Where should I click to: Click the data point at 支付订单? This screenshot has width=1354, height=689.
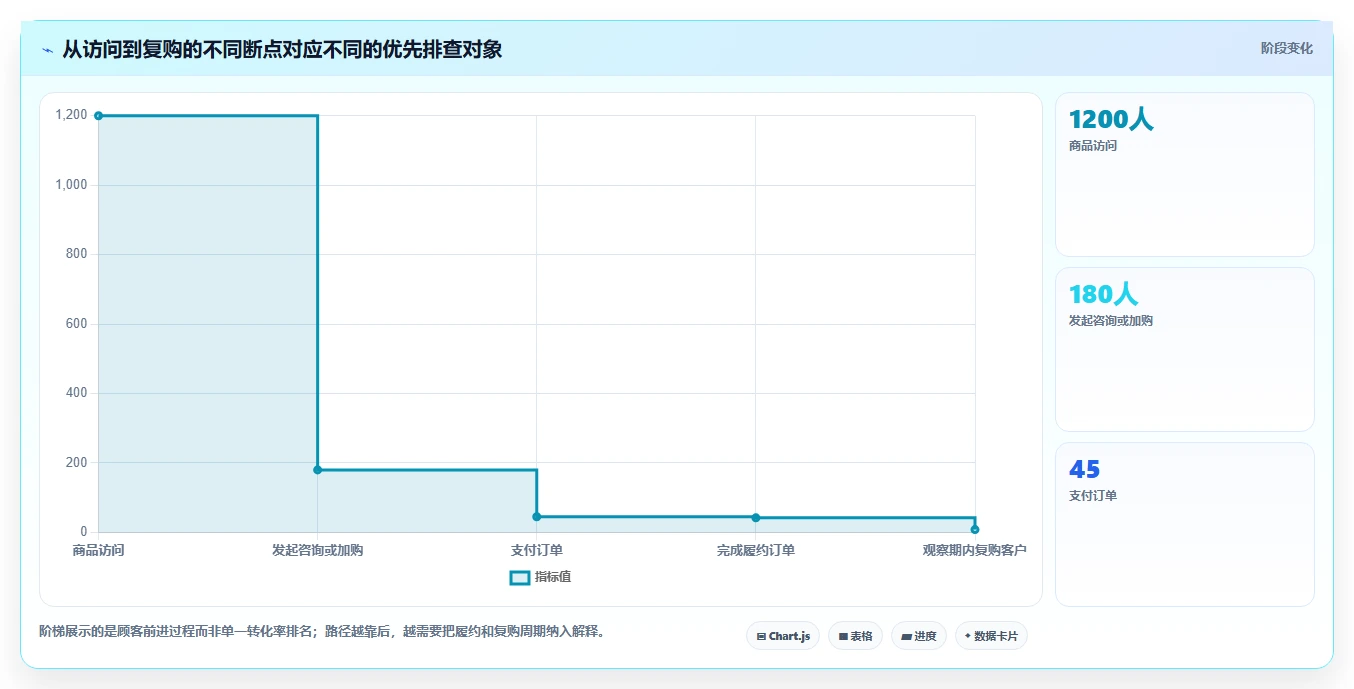(536, 516)
